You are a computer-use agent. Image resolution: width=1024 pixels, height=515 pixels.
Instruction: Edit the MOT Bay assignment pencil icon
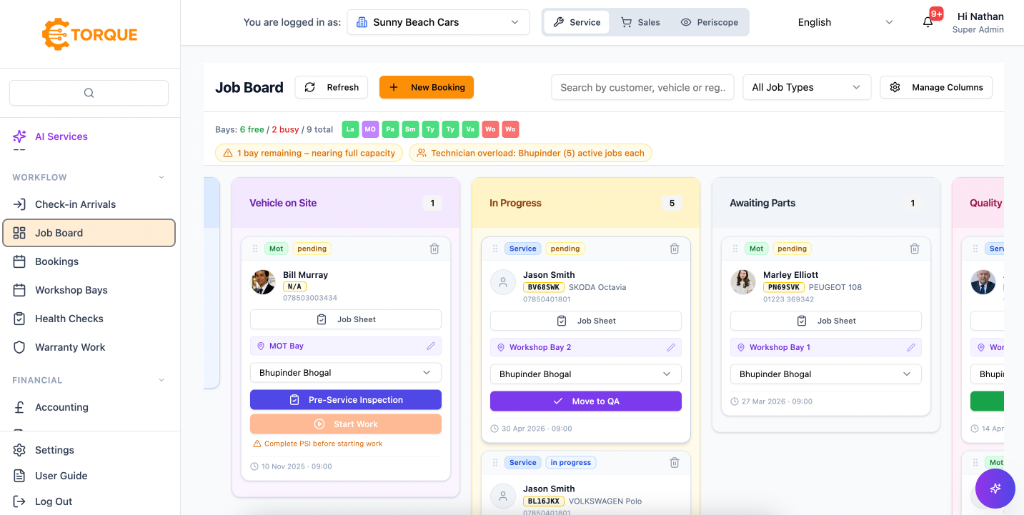431,346
